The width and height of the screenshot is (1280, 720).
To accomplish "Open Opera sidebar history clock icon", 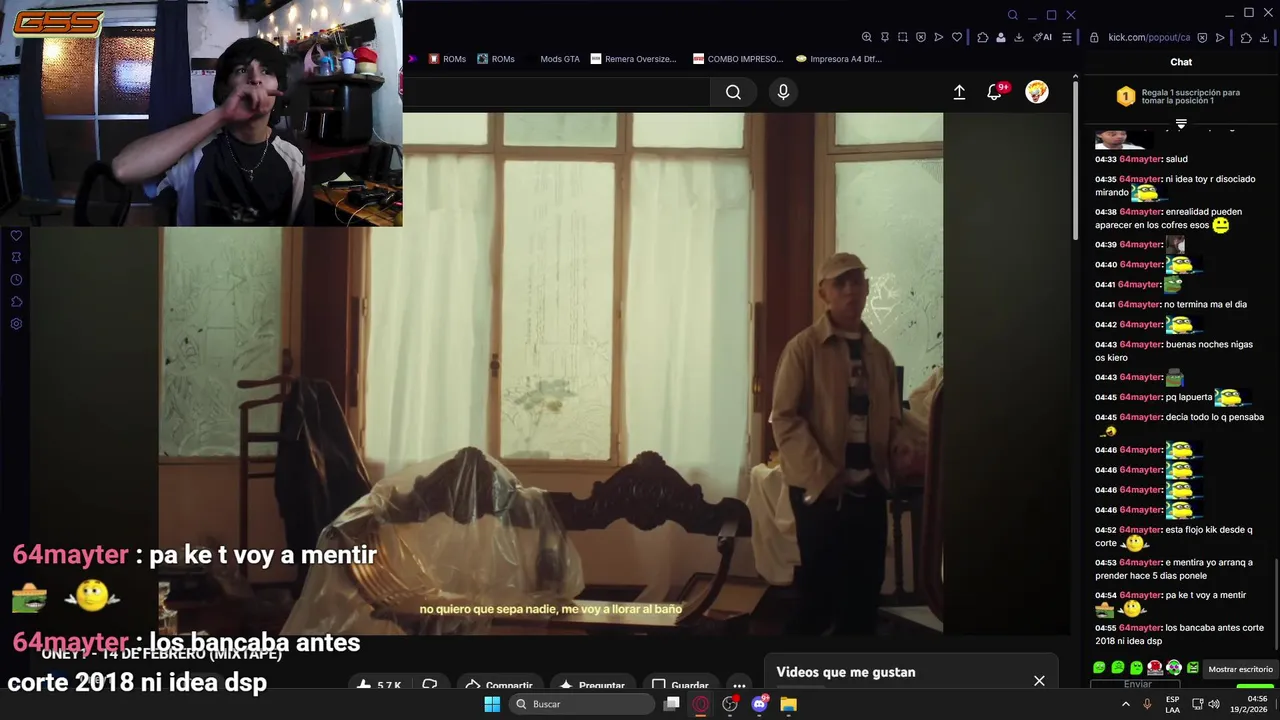I will [x=16, y=280].
